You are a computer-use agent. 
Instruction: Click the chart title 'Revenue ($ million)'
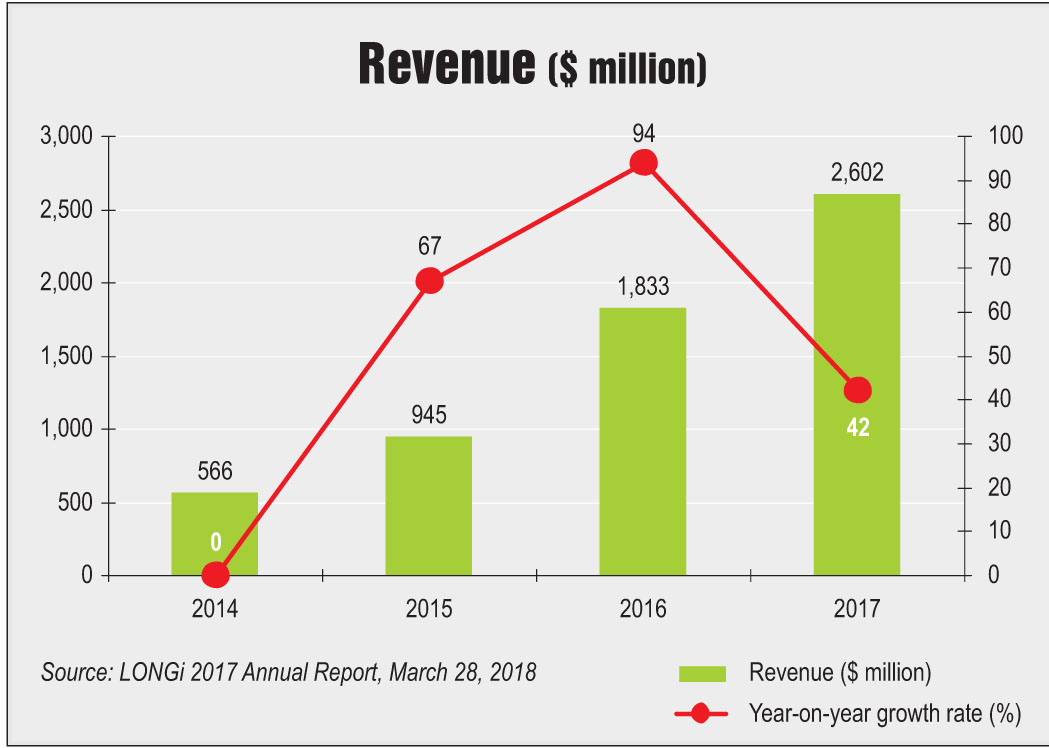click(530, 64)
